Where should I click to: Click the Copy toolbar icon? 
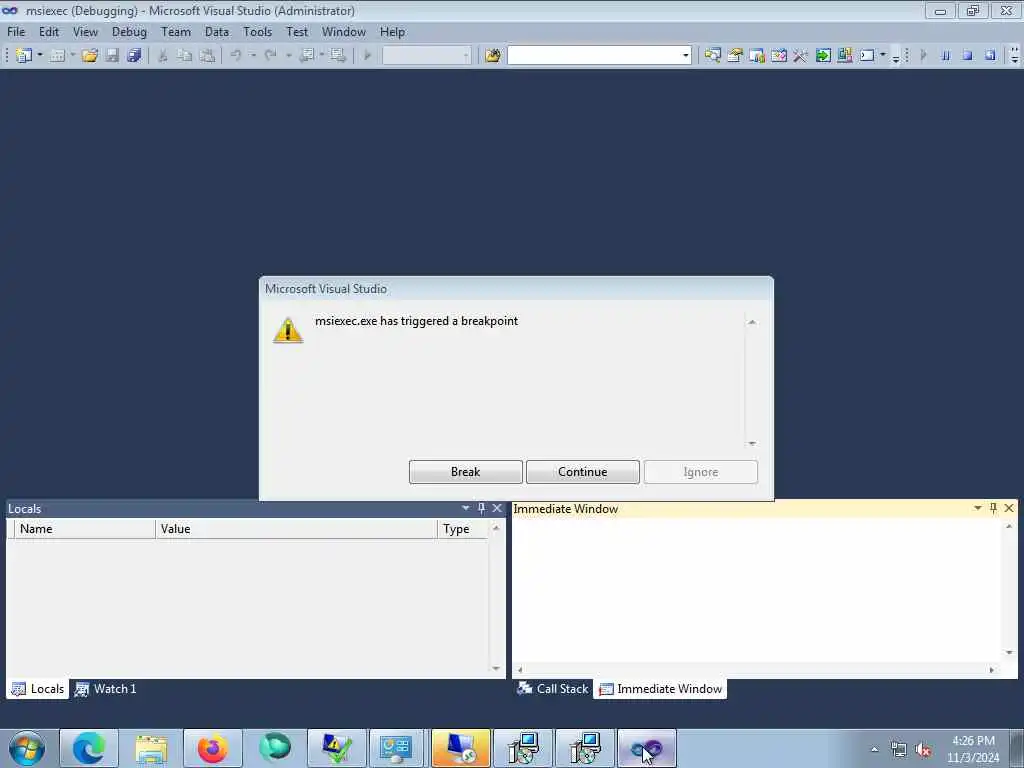pos(185,56)
